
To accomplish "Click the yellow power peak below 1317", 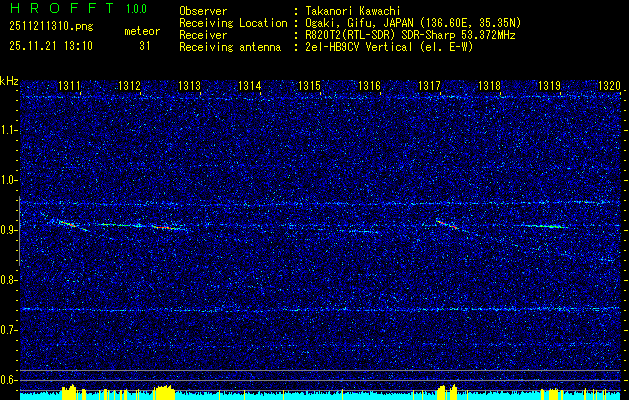I will (447, 392).
